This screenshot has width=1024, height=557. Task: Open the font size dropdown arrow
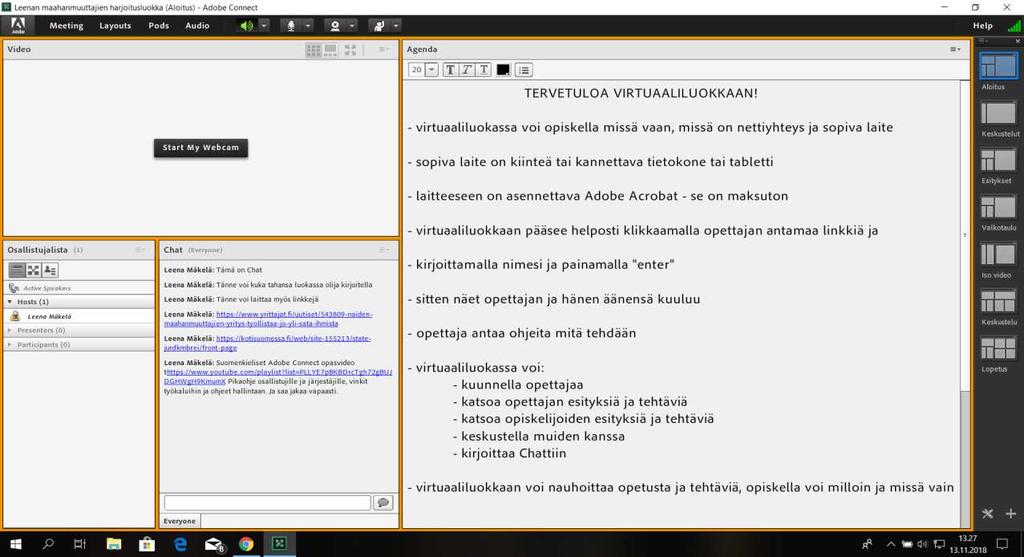pyautogui.click(x=432, y=70)
